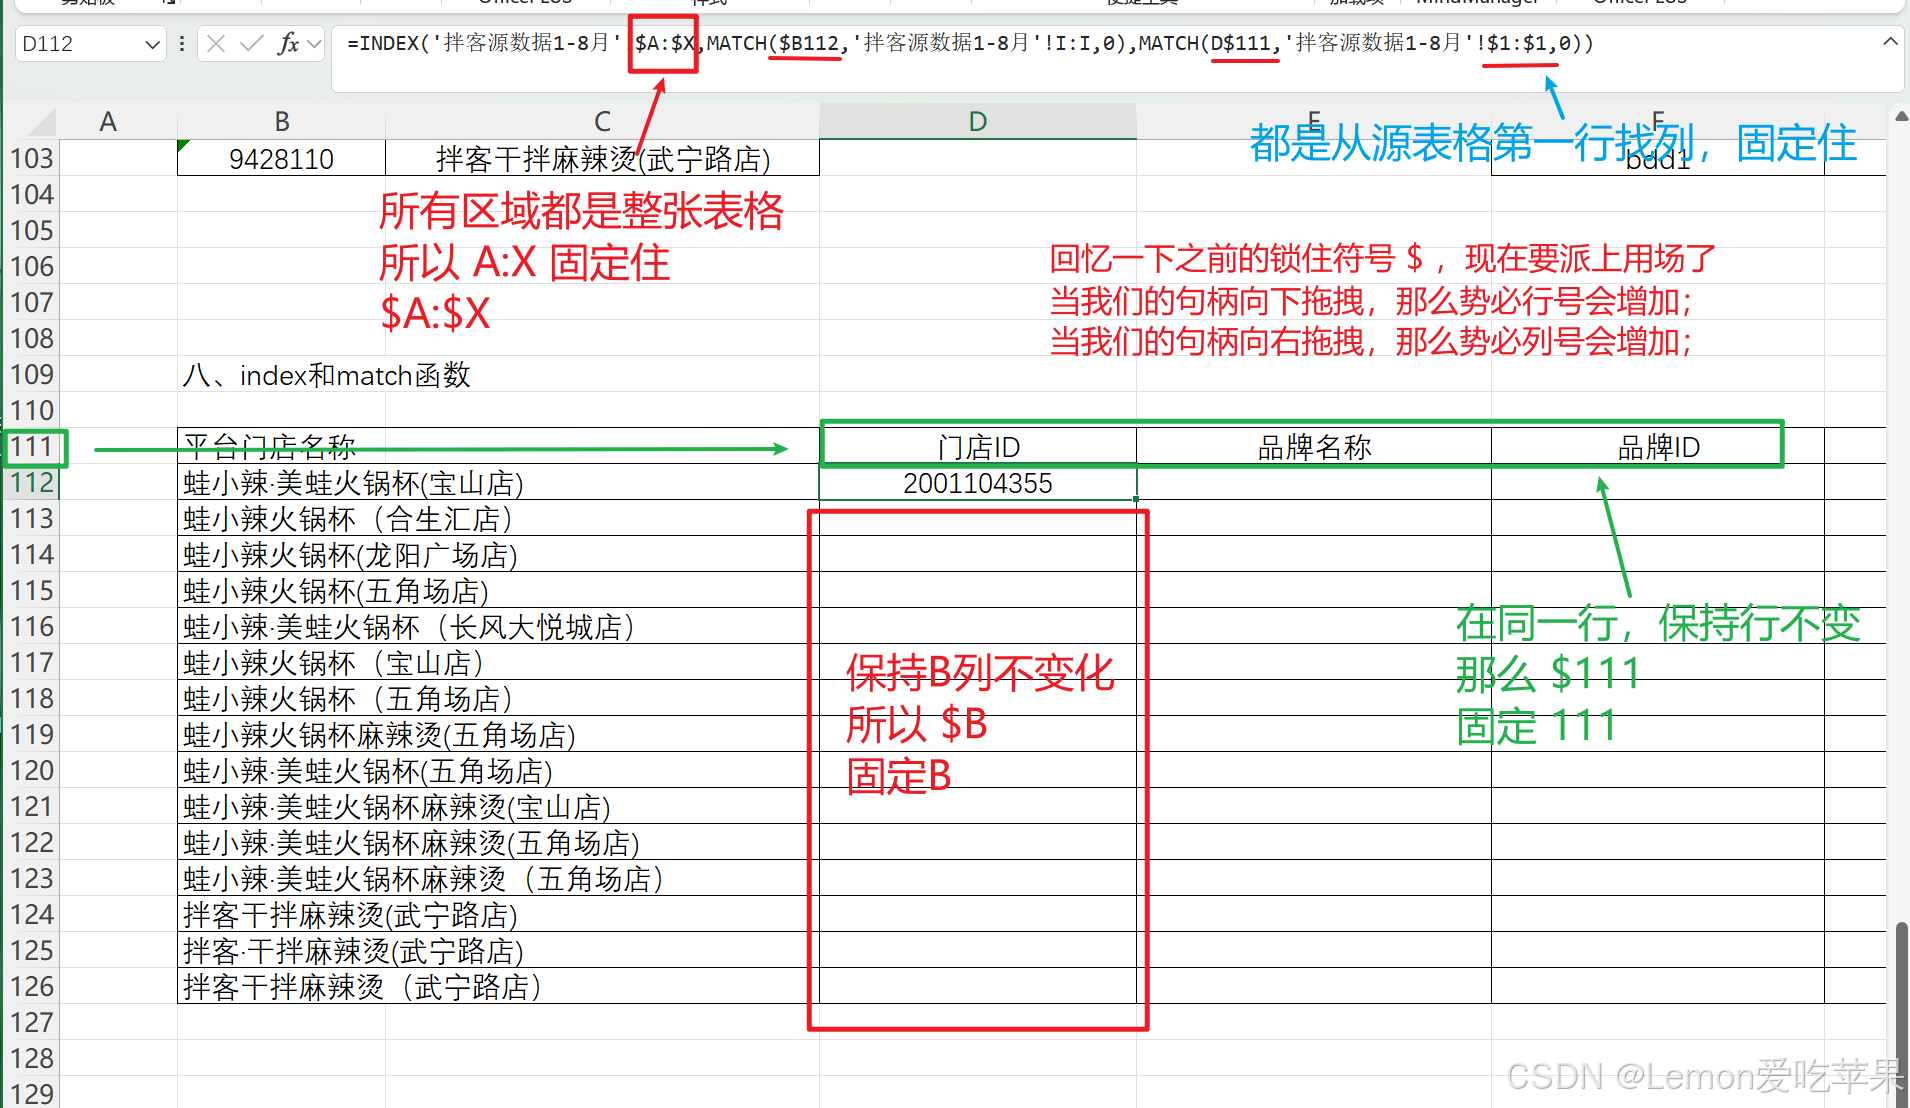The image size is (1910, 1108).
Task: Select row 109 header
Action: pos(31,374)
